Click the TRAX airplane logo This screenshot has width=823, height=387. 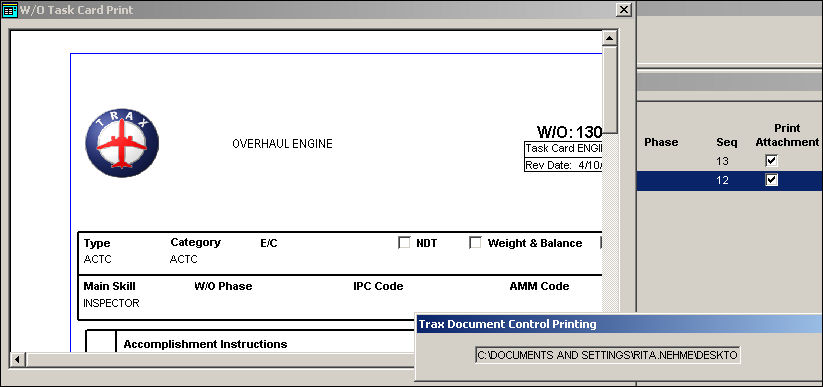[122, 143]
